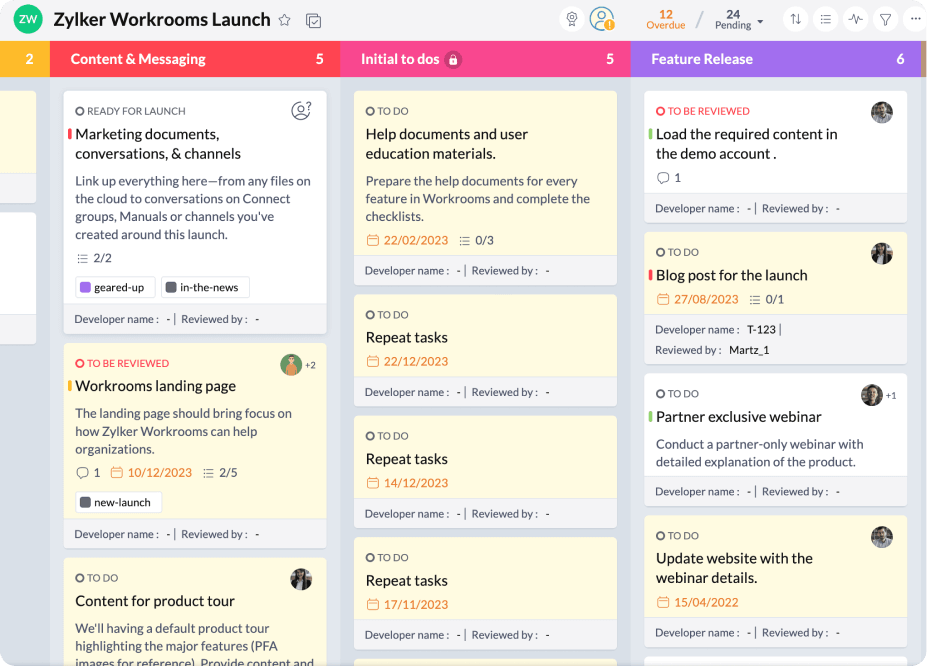Select the Feature Release section header

tap(776, 59)
